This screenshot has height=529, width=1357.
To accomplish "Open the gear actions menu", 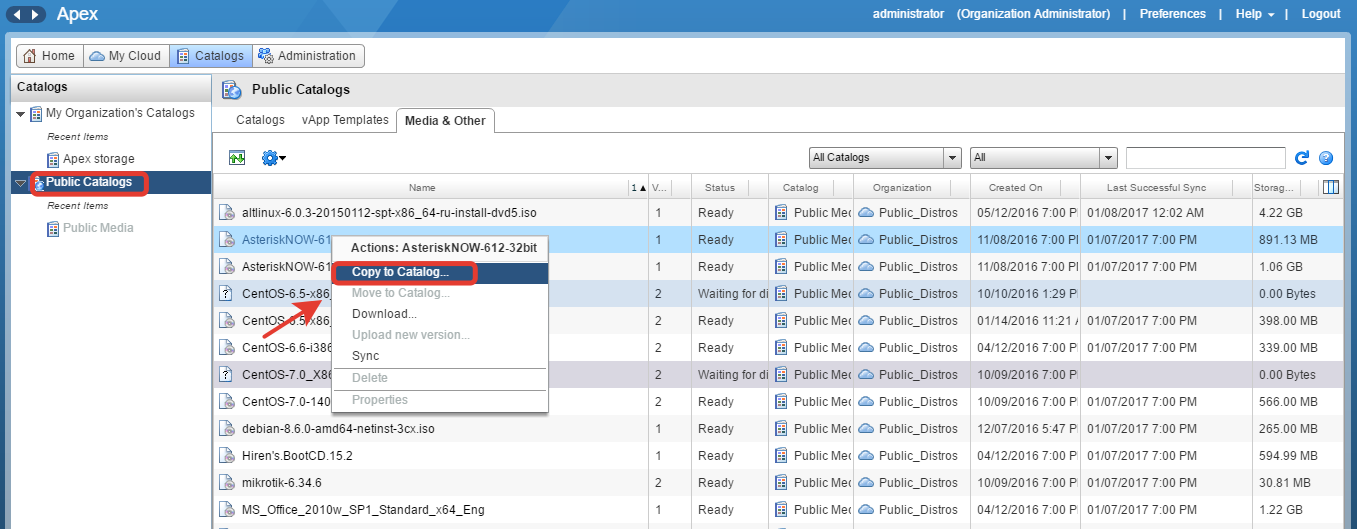I will 273,158.
